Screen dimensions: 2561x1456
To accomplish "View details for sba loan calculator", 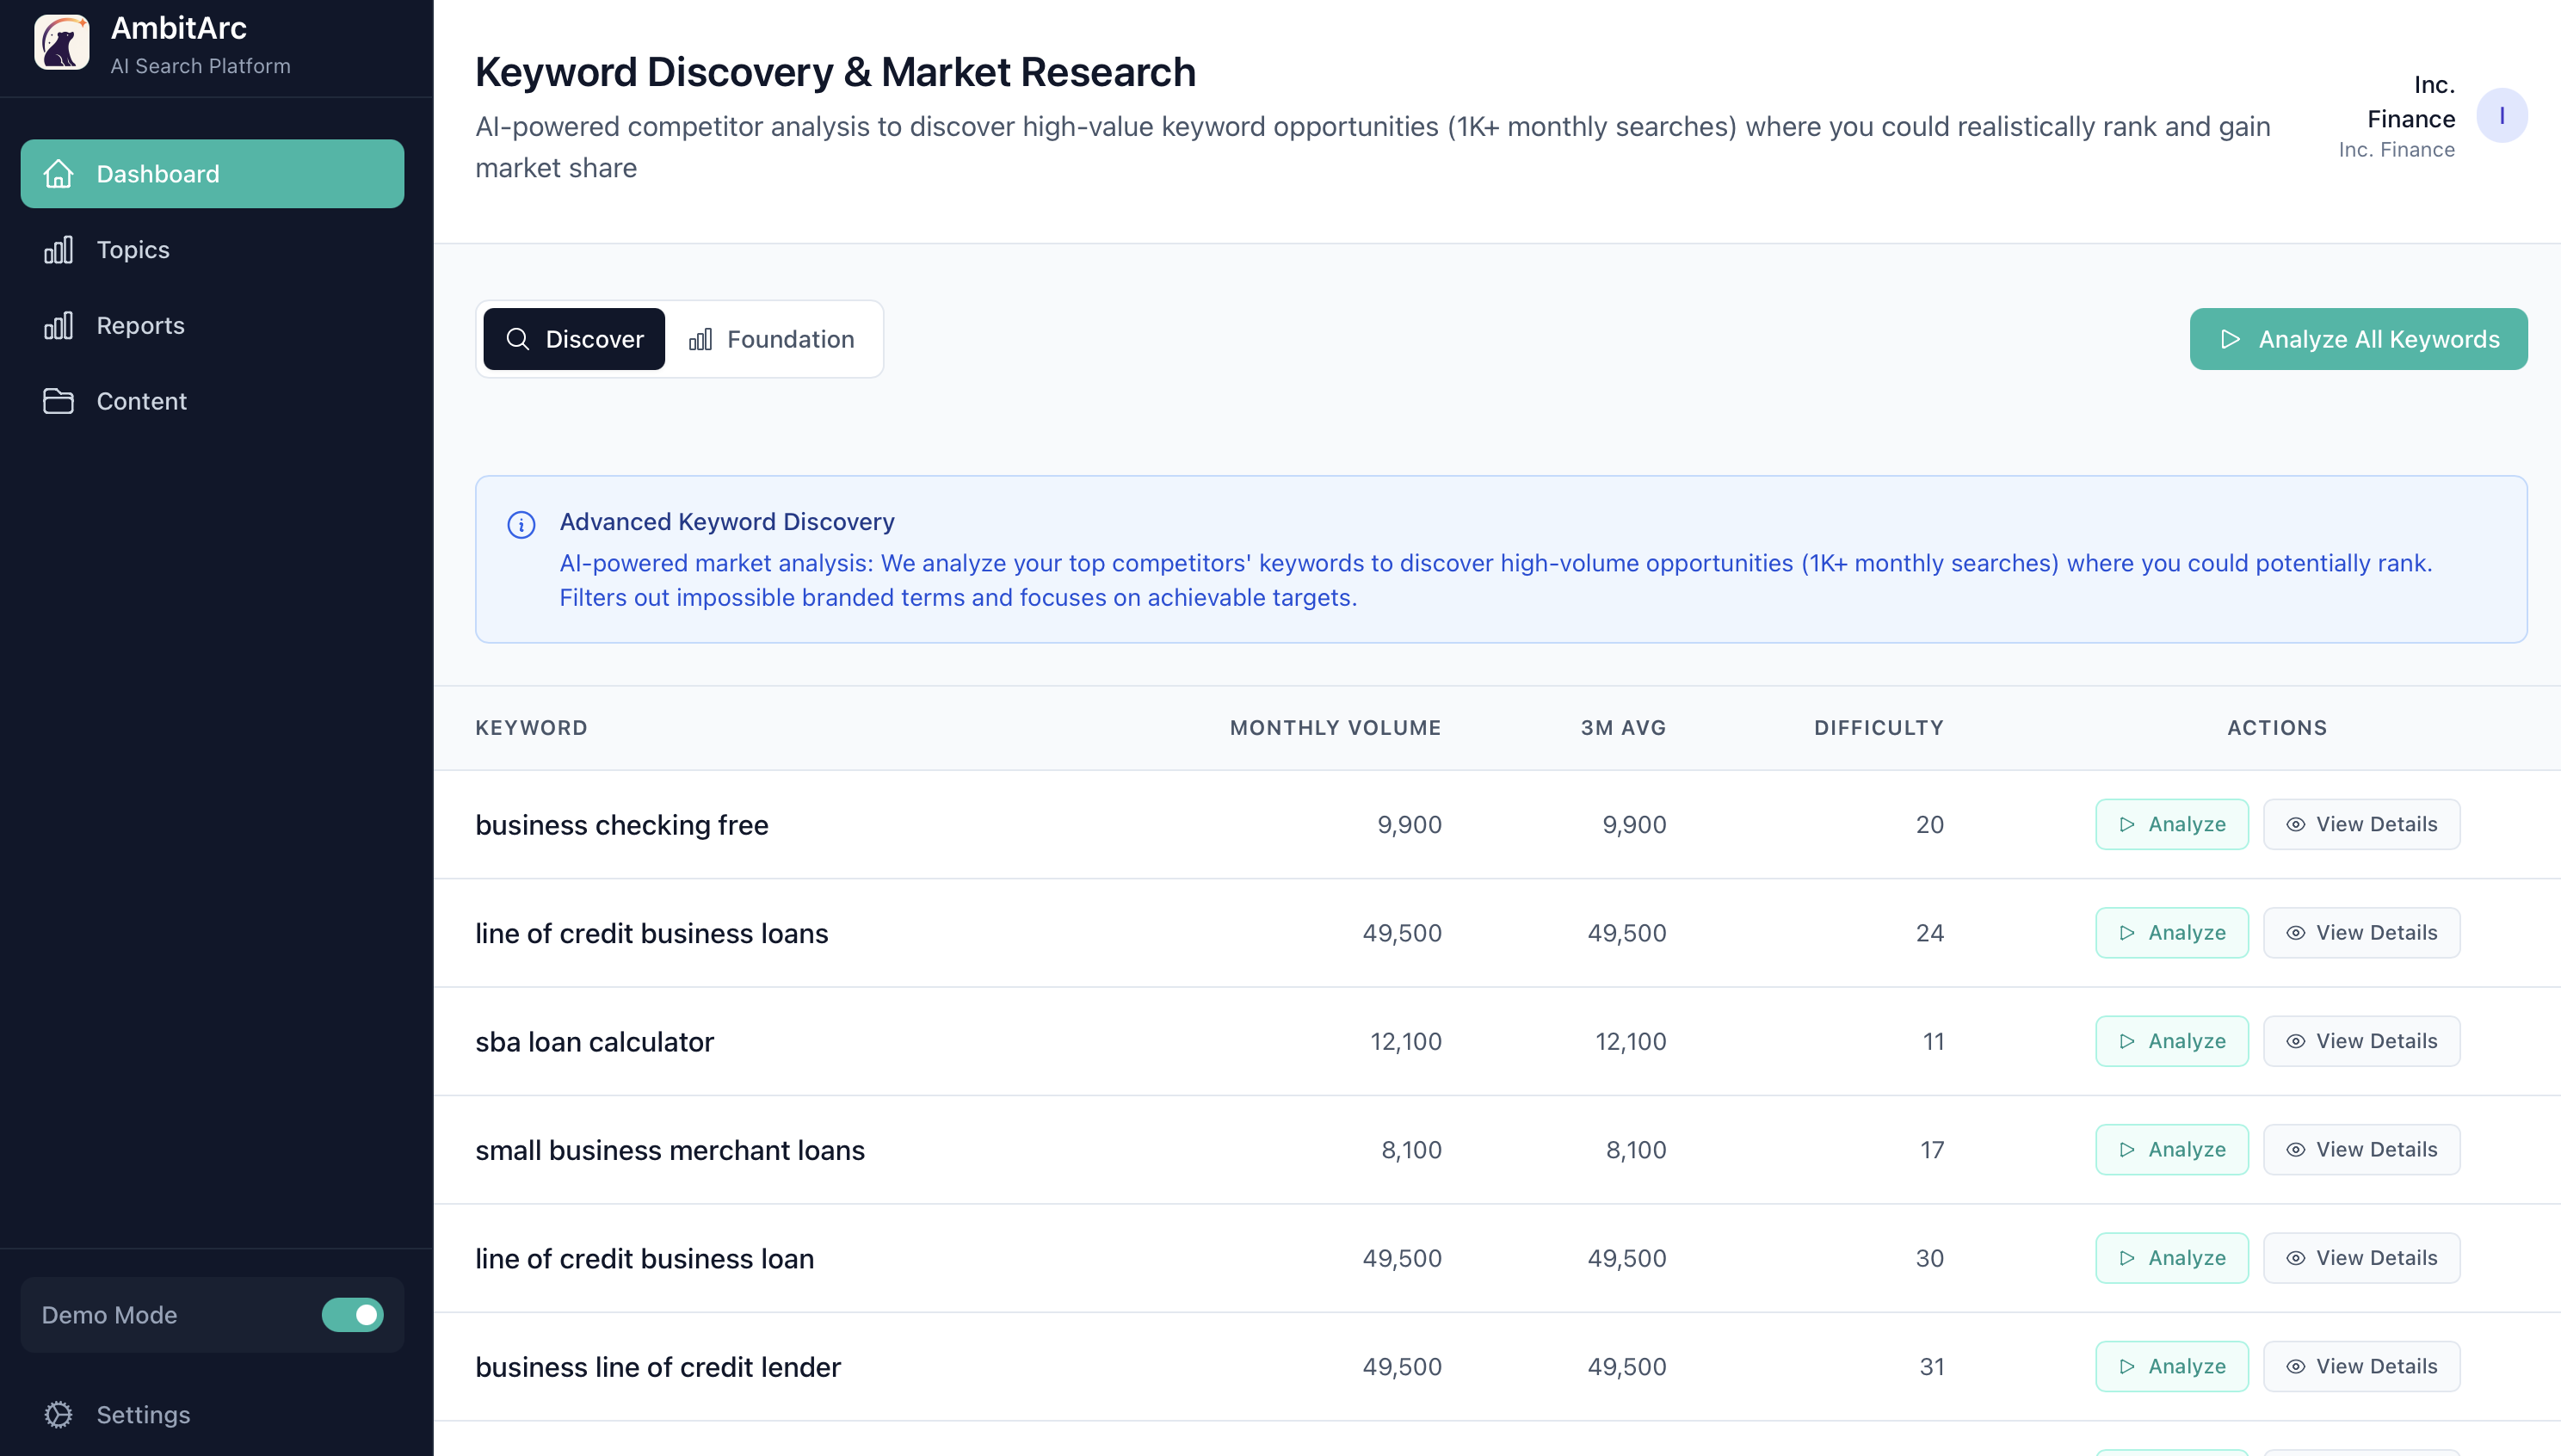I will coord(2361,1041).
